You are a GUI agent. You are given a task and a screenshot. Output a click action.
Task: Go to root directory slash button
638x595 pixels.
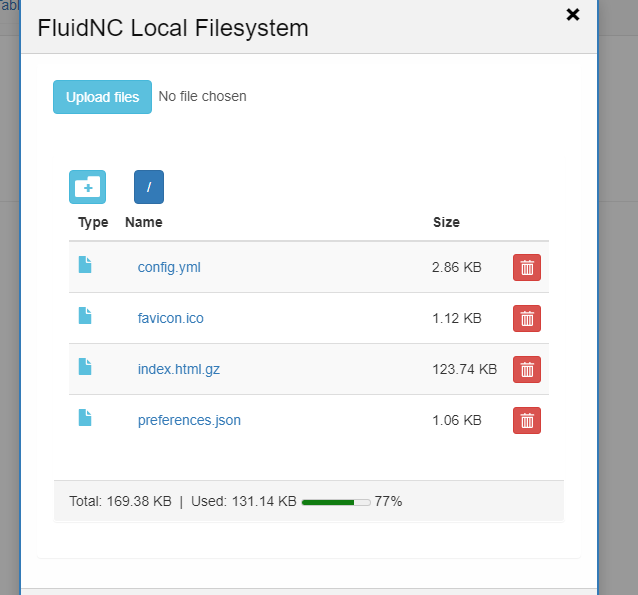click(x=149, y=187)
